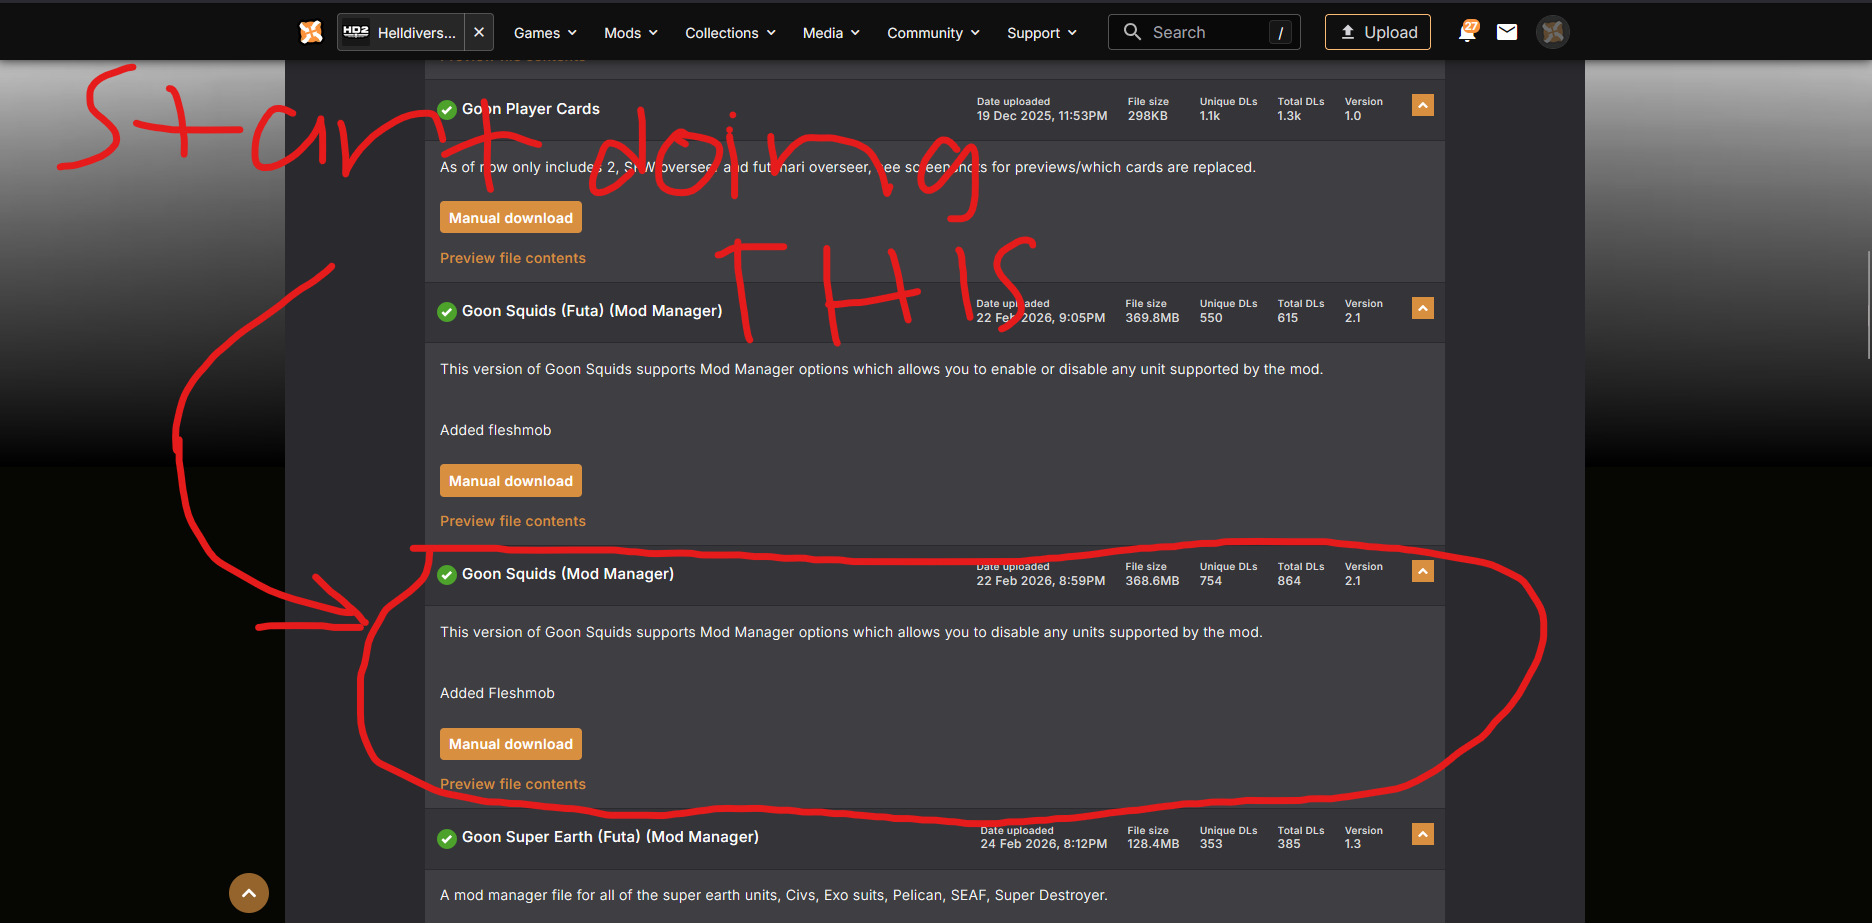Collapse the Goon Squids (Futa) file entry
Image resolution: width=1872 pixels, height=923 pixels.
(x=1423, y=308)
